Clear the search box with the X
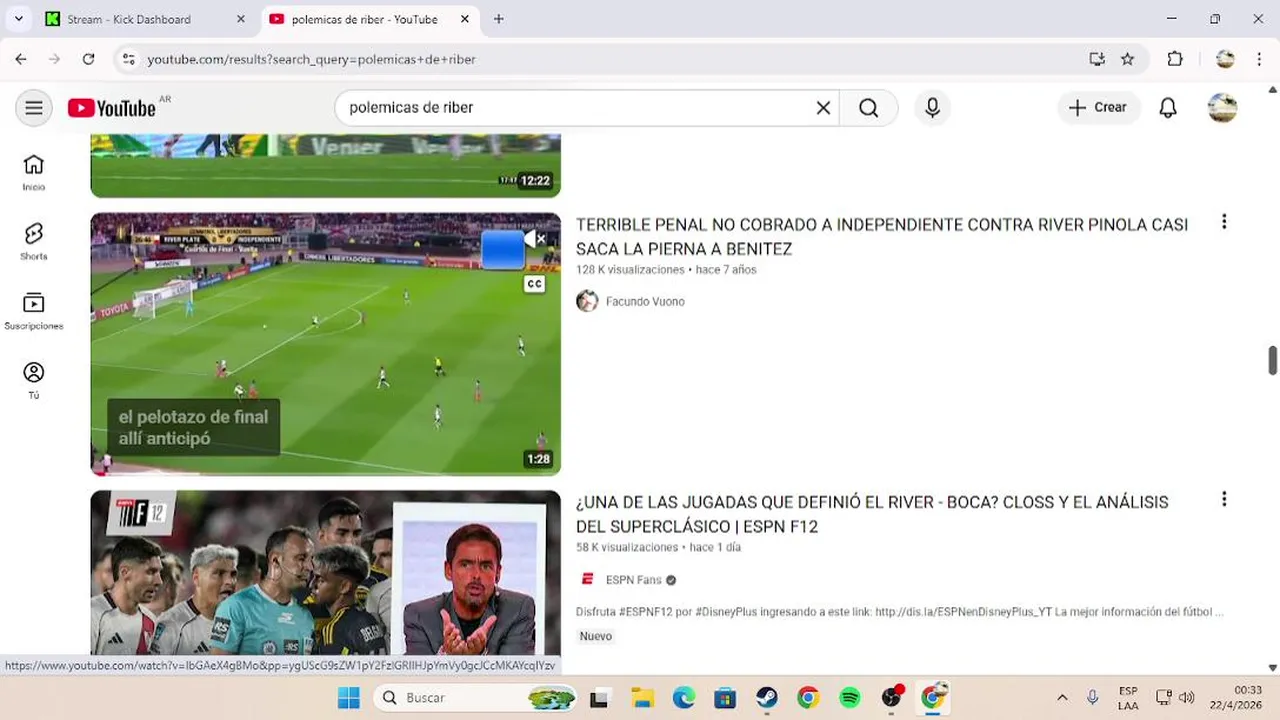1280x720 pixels. coord(823,108)
